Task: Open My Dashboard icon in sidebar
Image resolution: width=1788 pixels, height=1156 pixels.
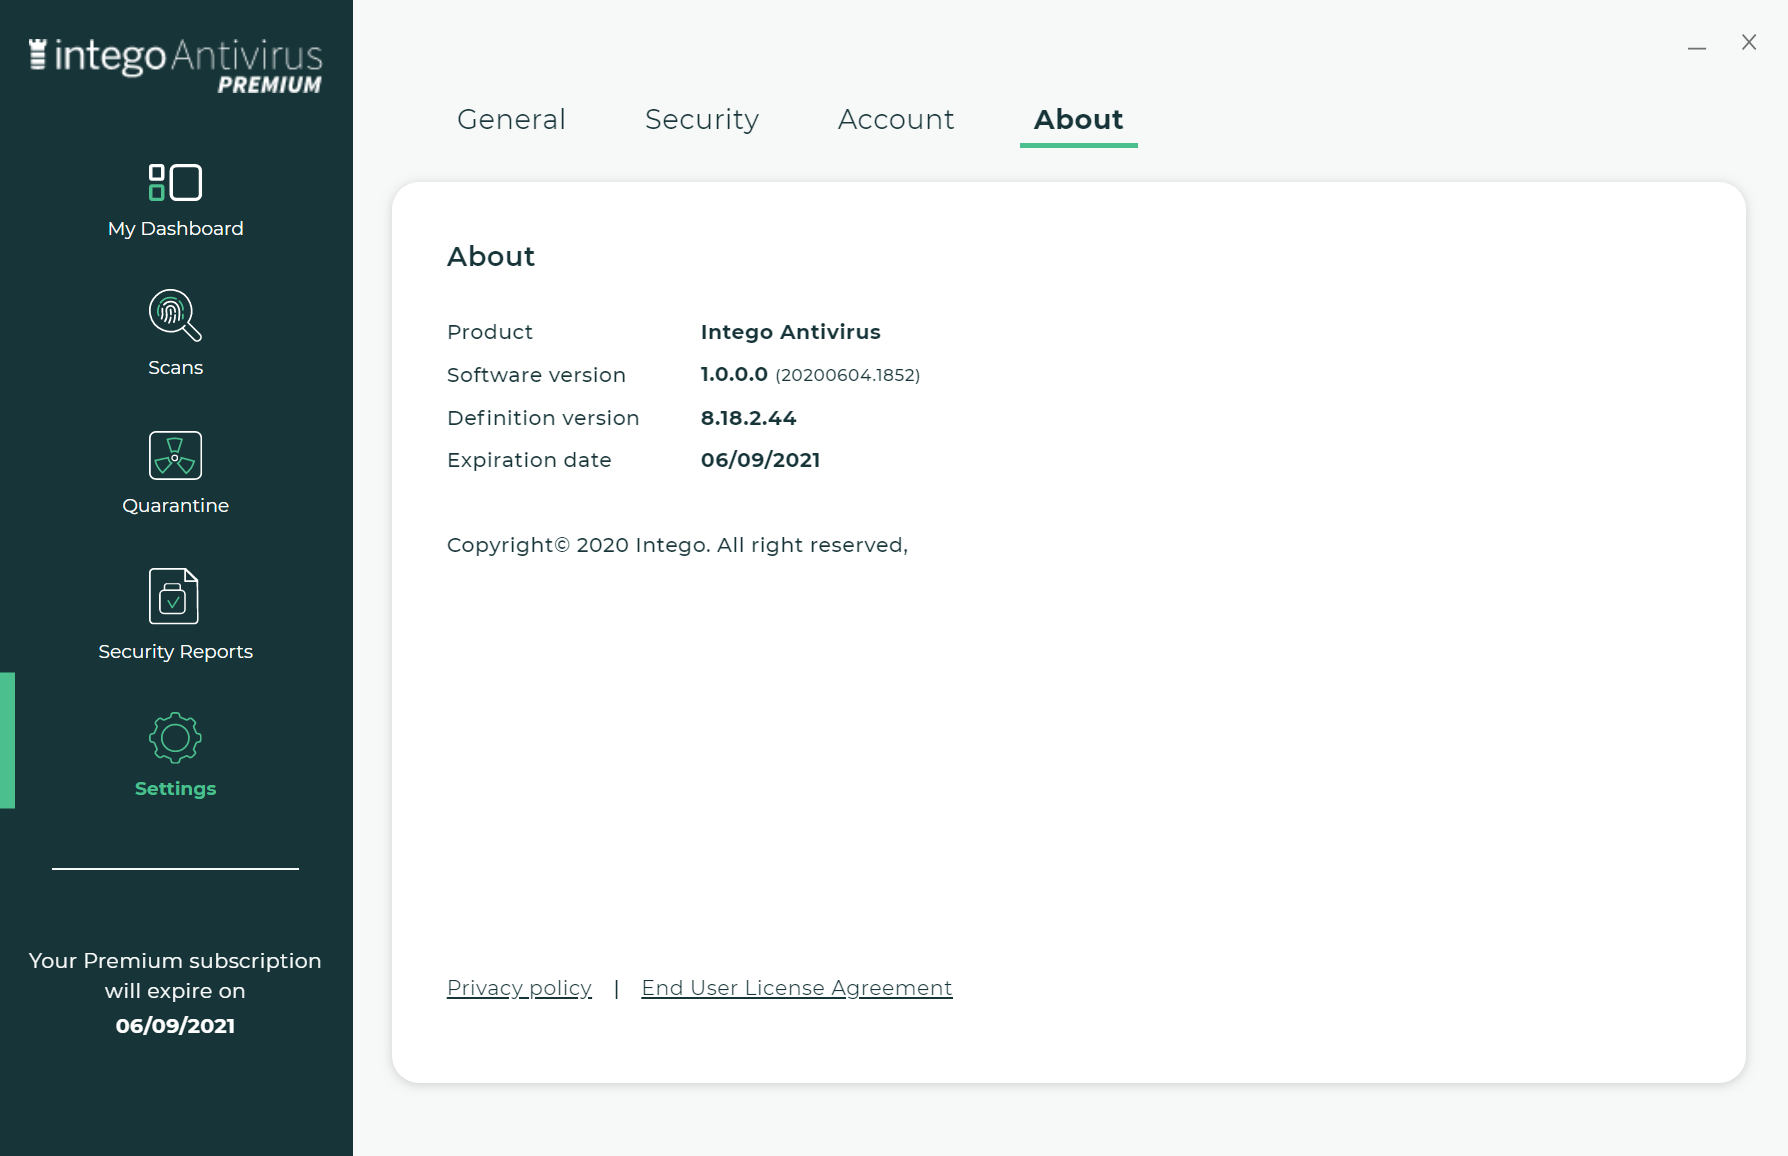Action: tap(175, 183)
